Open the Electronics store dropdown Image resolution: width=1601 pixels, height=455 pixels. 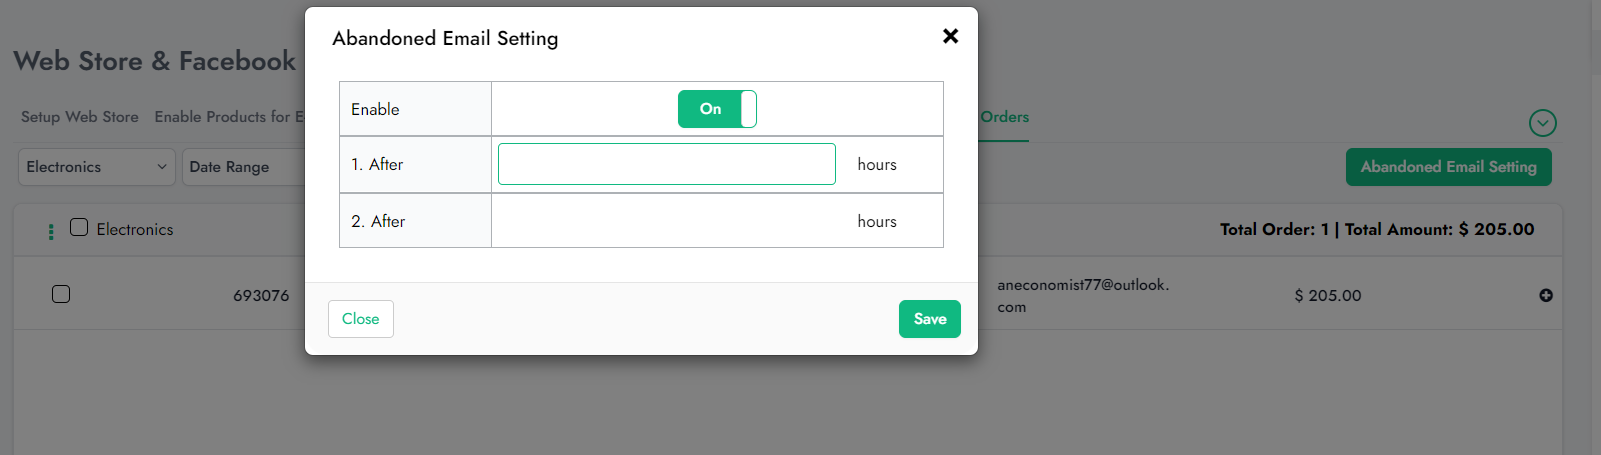tap(96, 167)
